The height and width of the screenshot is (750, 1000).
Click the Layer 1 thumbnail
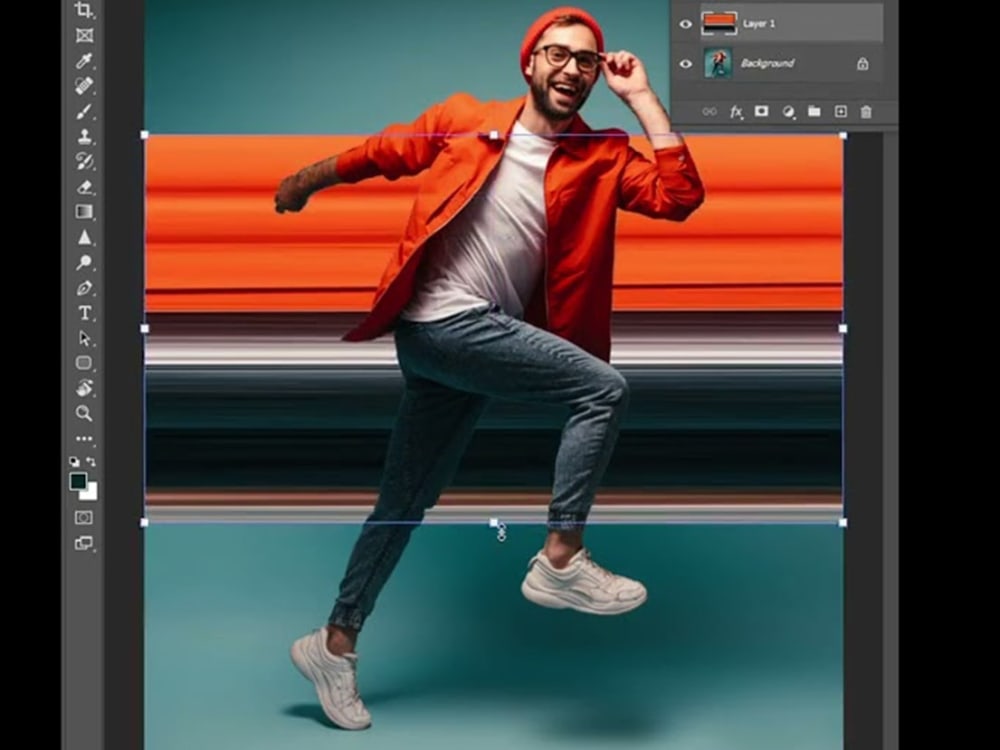[x=718, y=23]
